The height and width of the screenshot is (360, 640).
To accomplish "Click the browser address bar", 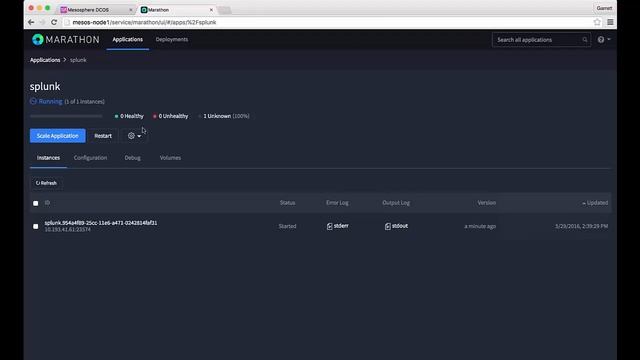I will [329, 22].
